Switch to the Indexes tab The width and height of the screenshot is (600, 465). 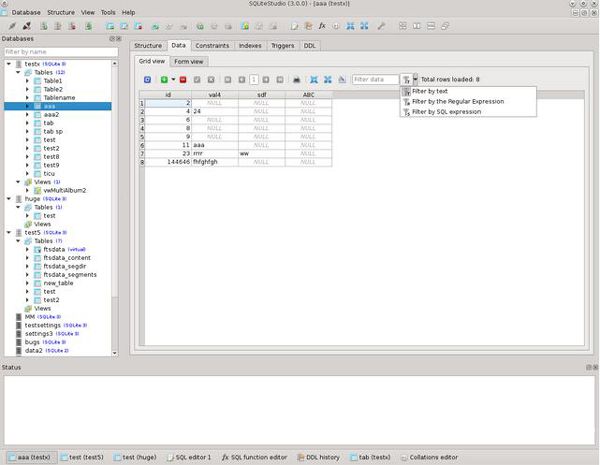[250, 46]
